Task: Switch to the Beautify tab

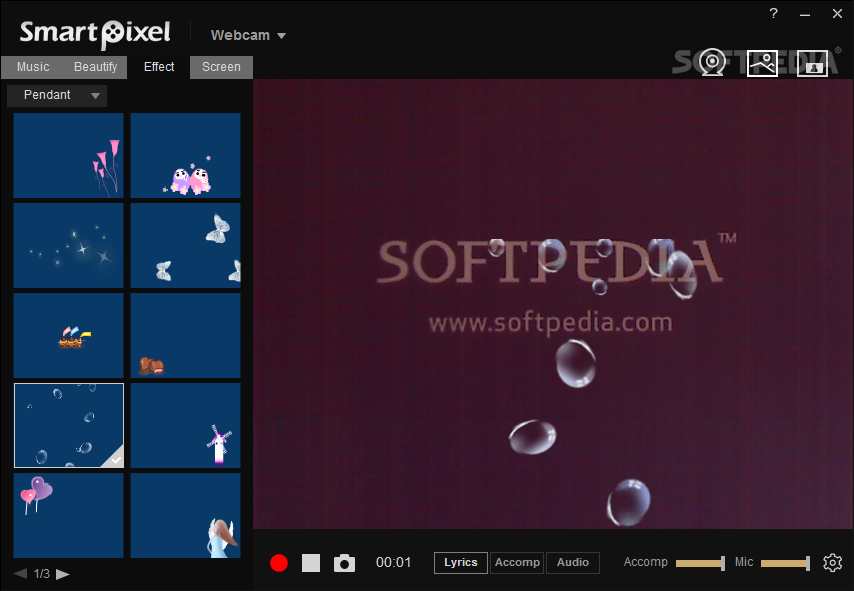Action: 95,67
